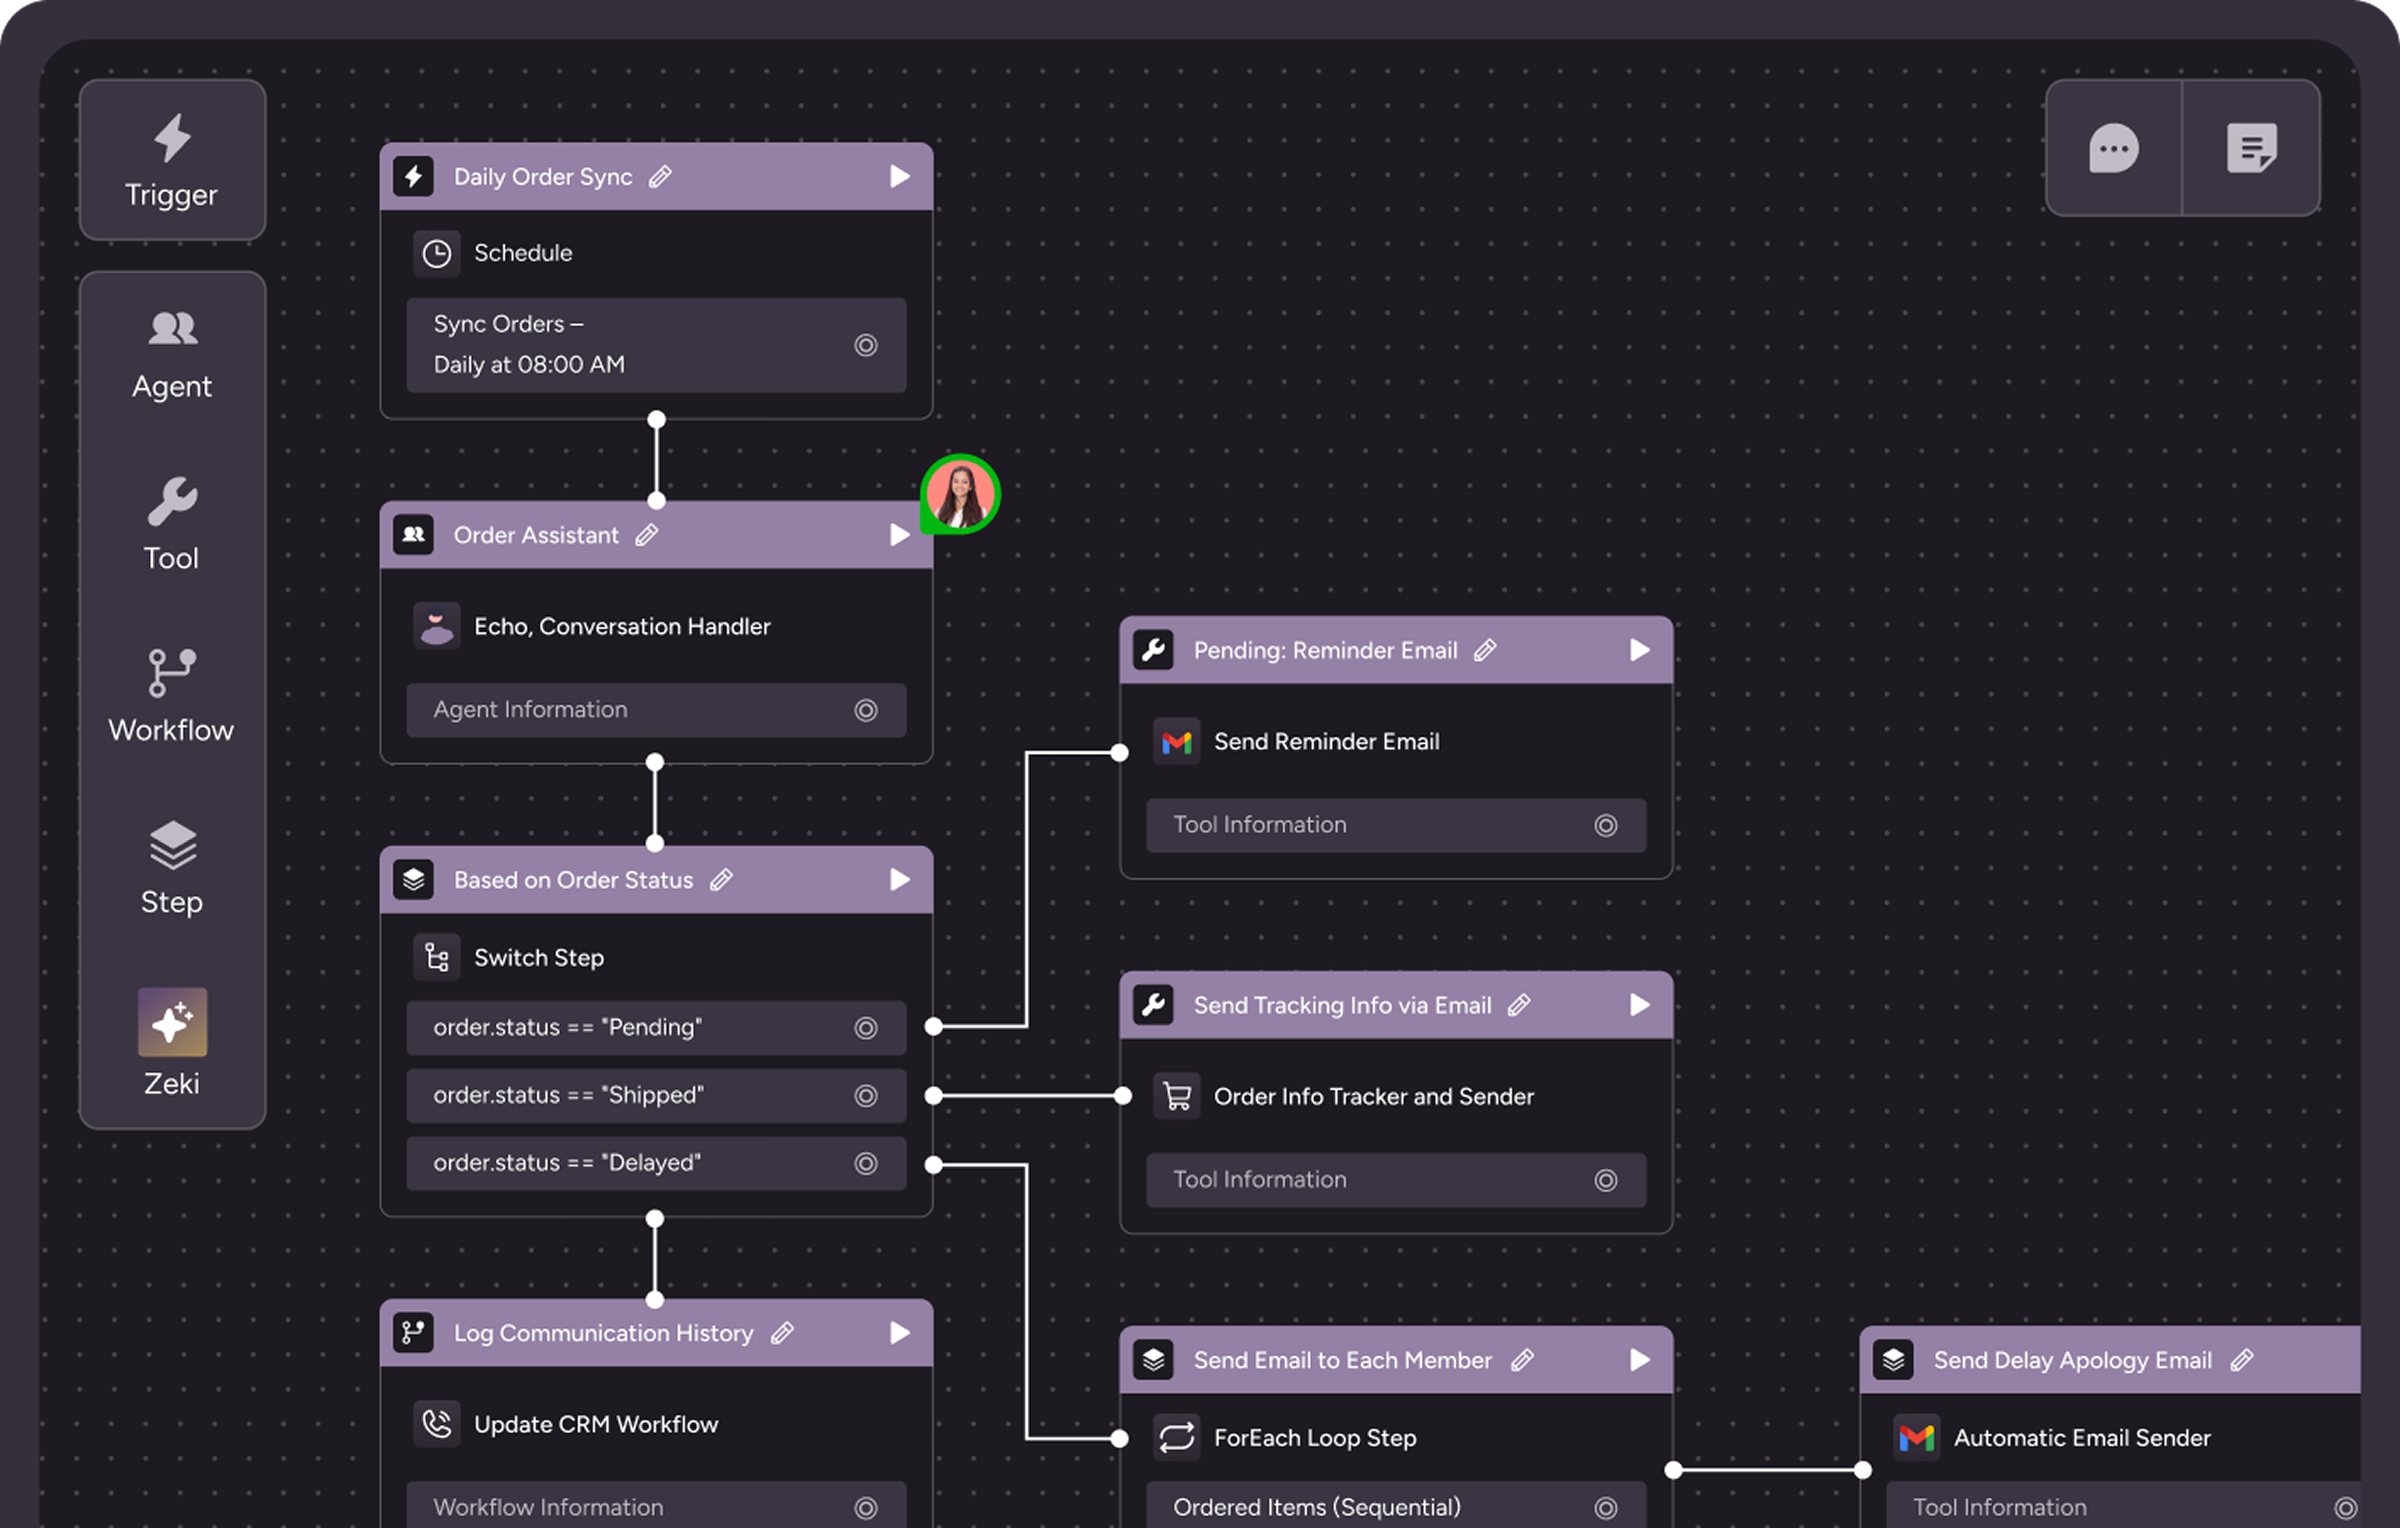Toggle target icon on Pending condition row
The image size is (2400, 1528).
point(866,1028)
